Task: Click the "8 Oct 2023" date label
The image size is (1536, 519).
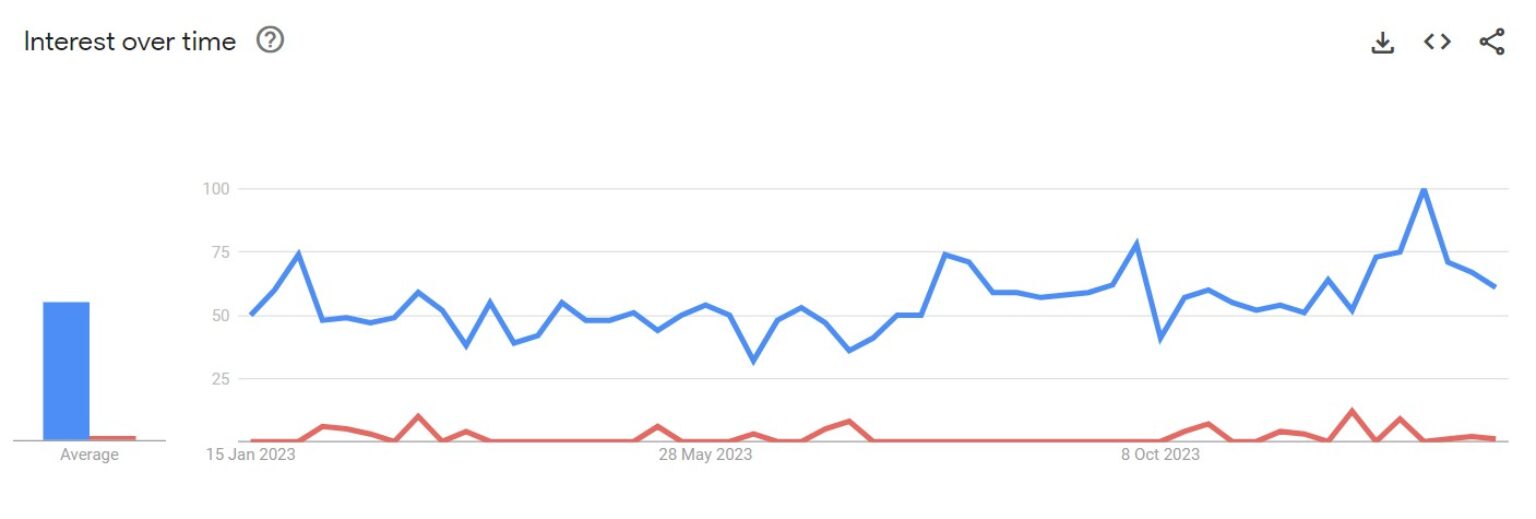Action: tap(1160, 455)
